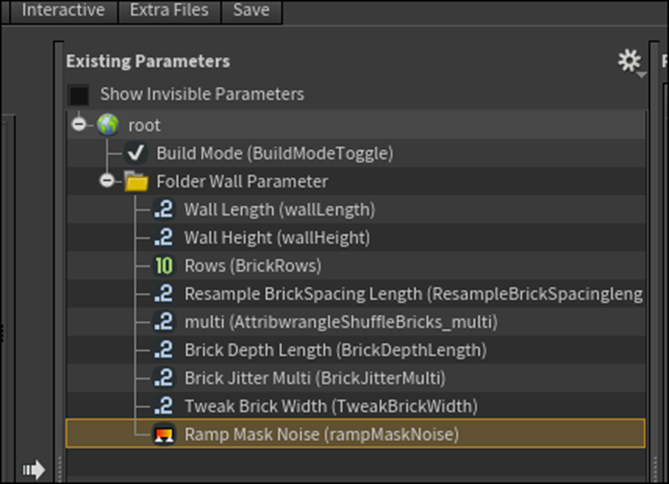This screenshot has width=669, height=484.
Task: Click the float icon beside Wall Length
Action: 164,210
